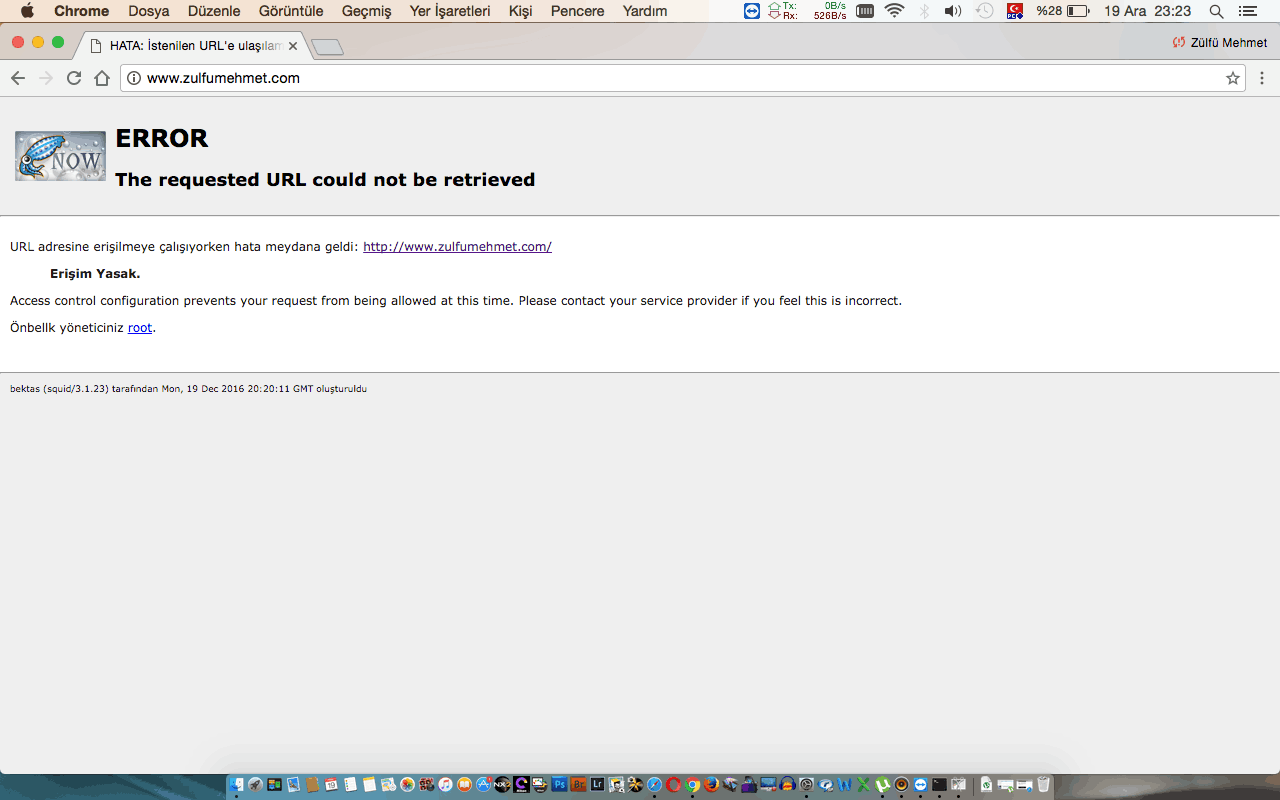Open Bluetooth menu bar icon
This screenshot has width=1280, height=800.
coord(924,11)
